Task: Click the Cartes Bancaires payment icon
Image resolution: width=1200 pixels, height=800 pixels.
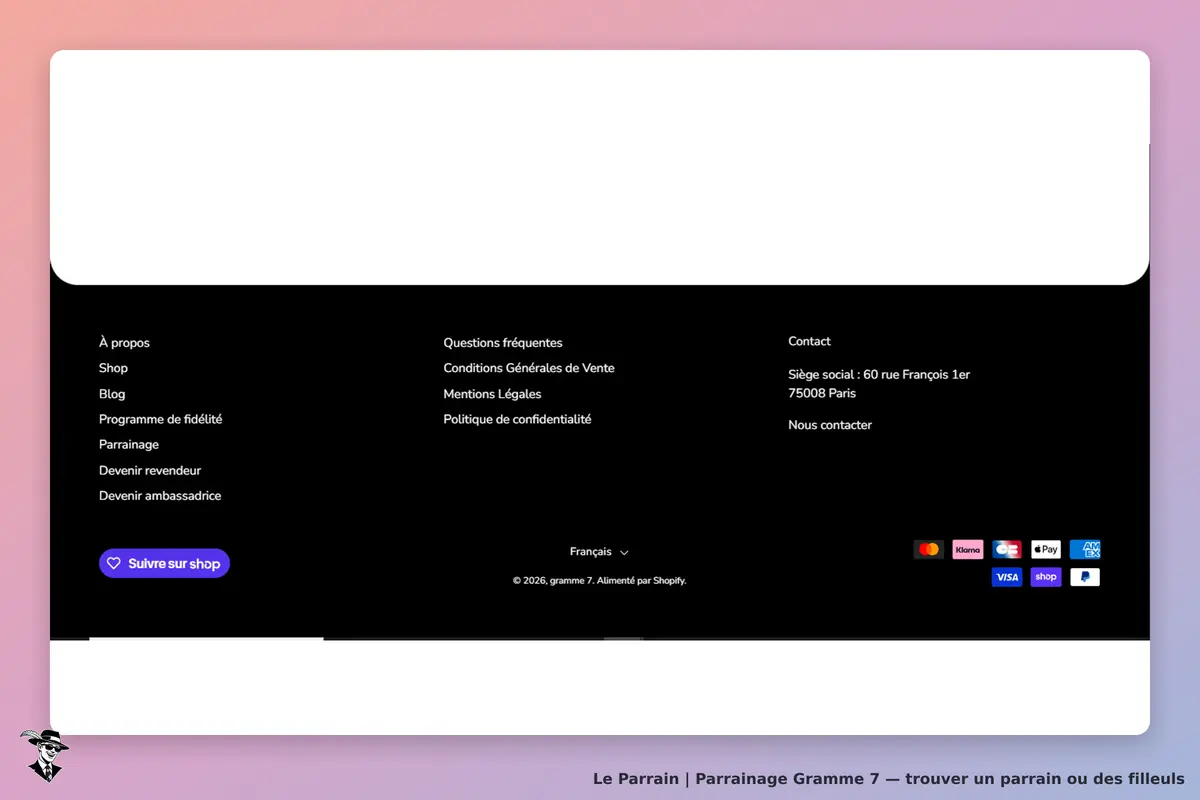Action: tap(1007, 549)
